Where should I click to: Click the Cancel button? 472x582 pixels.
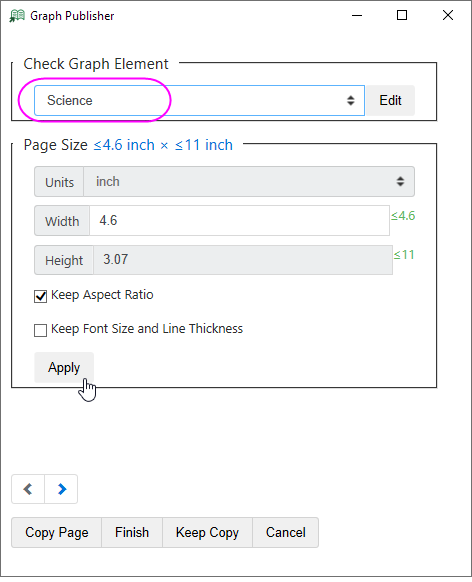coord(286,533)
